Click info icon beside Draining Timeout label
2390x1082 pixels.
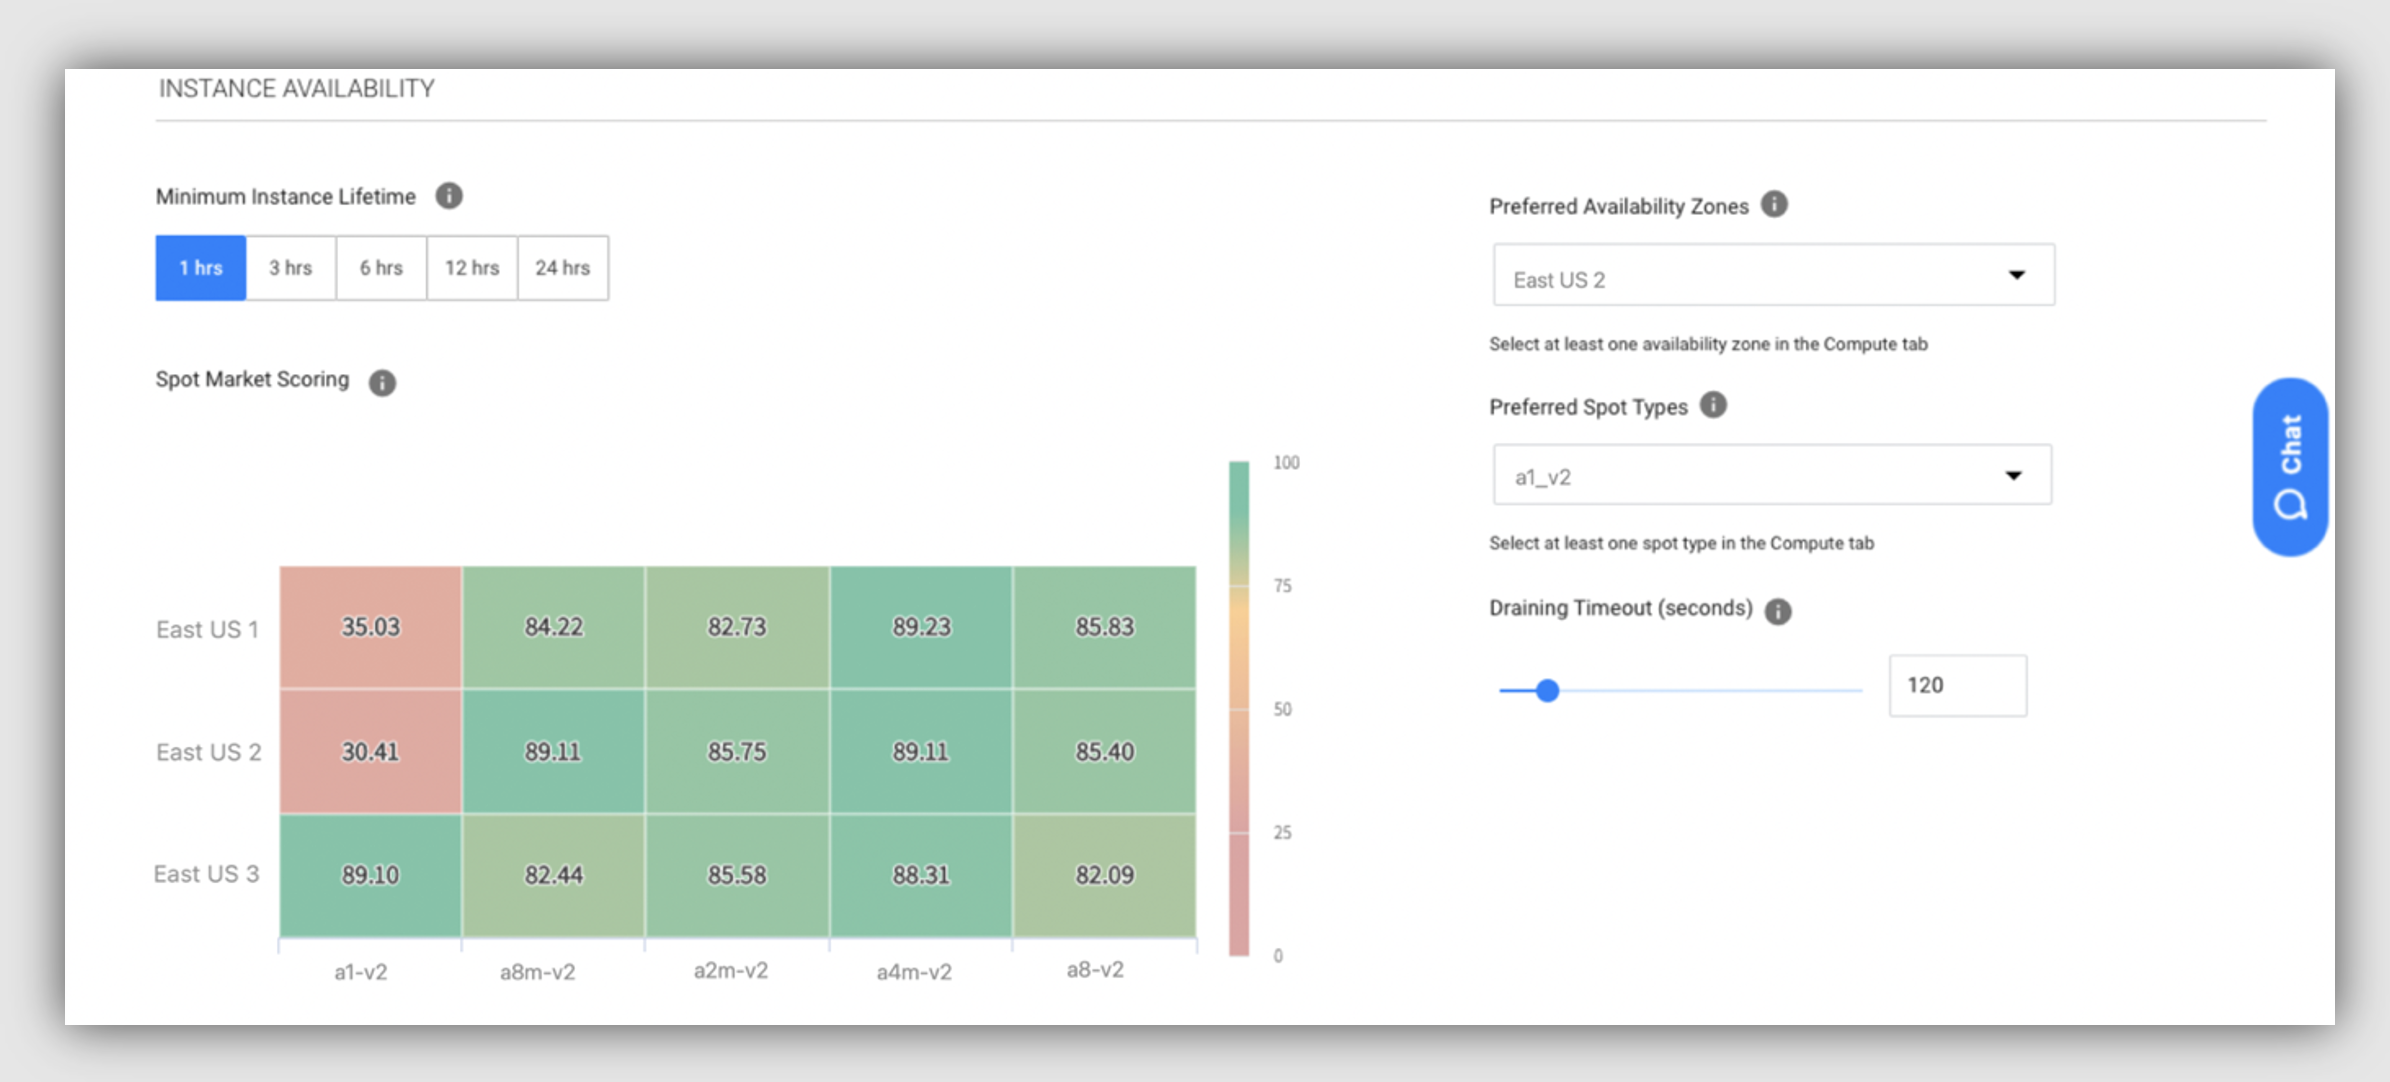click(1777, 611)
